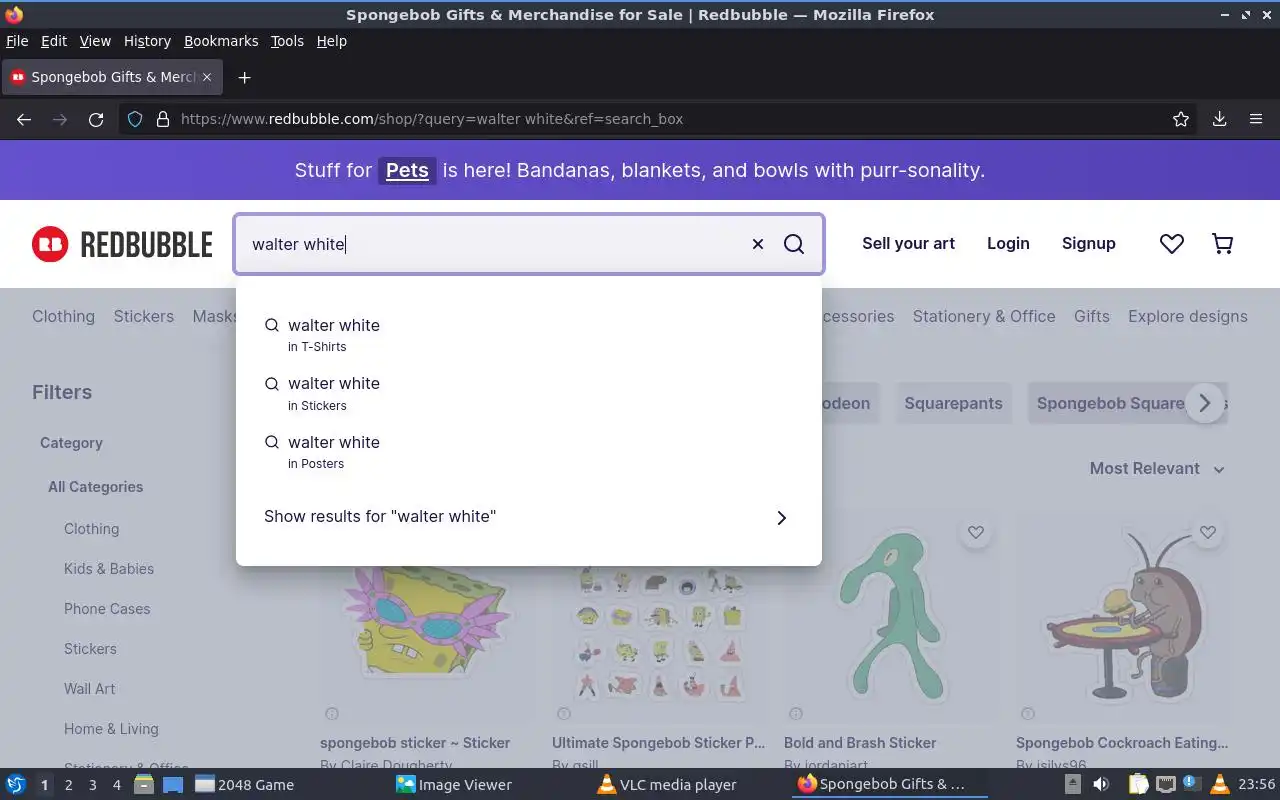Favorite the Bold and Brash Sticker
This screenshot has width=1280, height=800.
(x=976, y=533)
